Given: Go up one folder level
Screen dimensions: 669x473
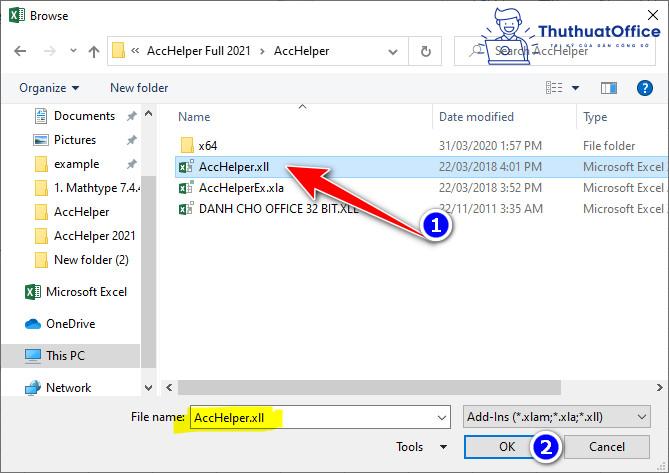Looking at the screenshot, I should click(94, 52).
